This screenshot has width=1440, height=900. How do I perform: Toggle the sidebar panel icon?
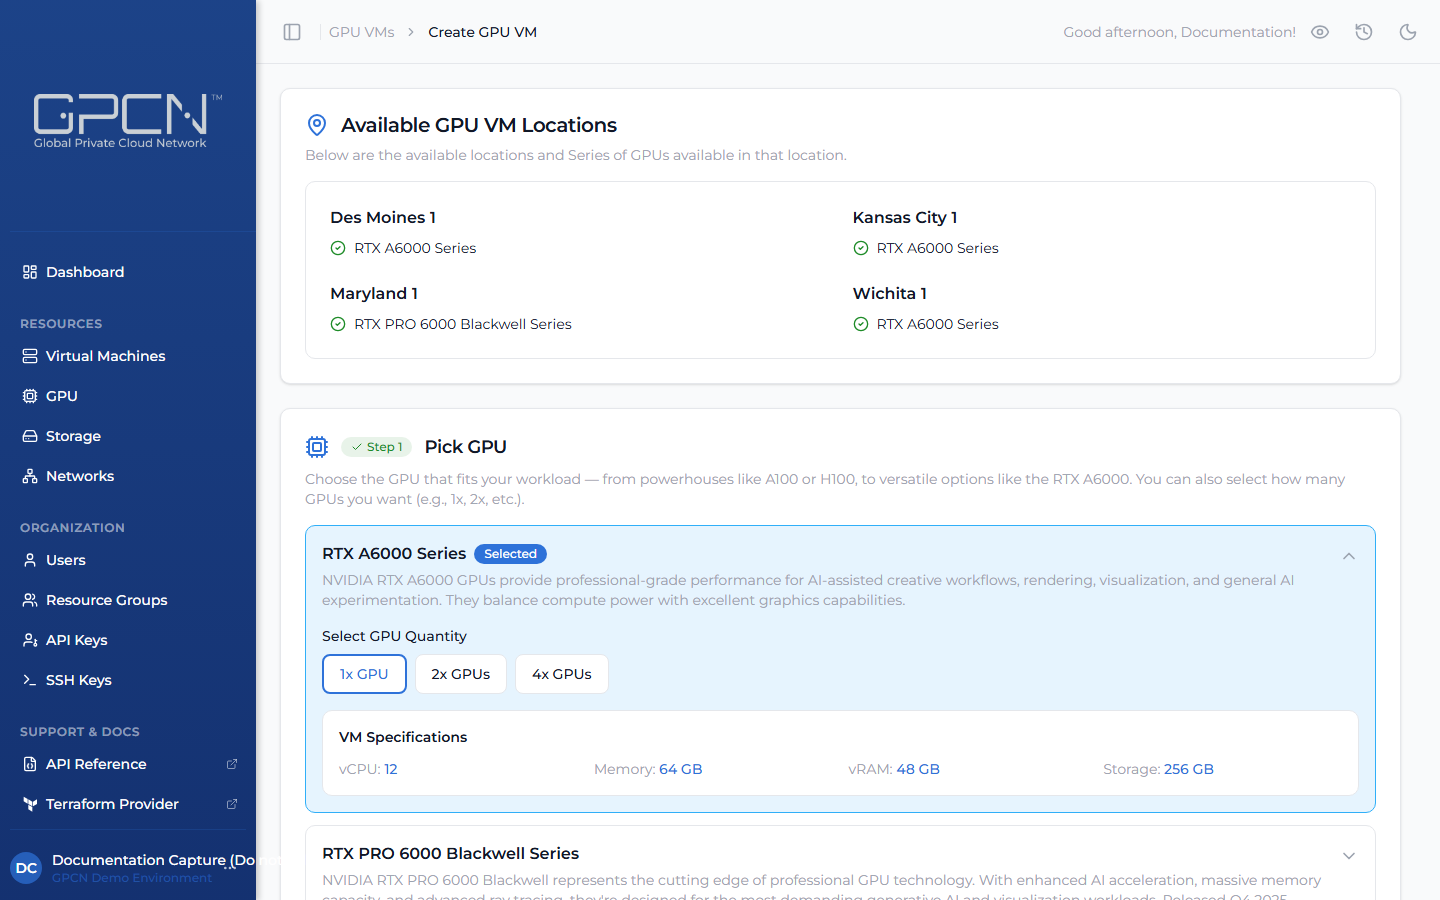[x=292, y=32]
